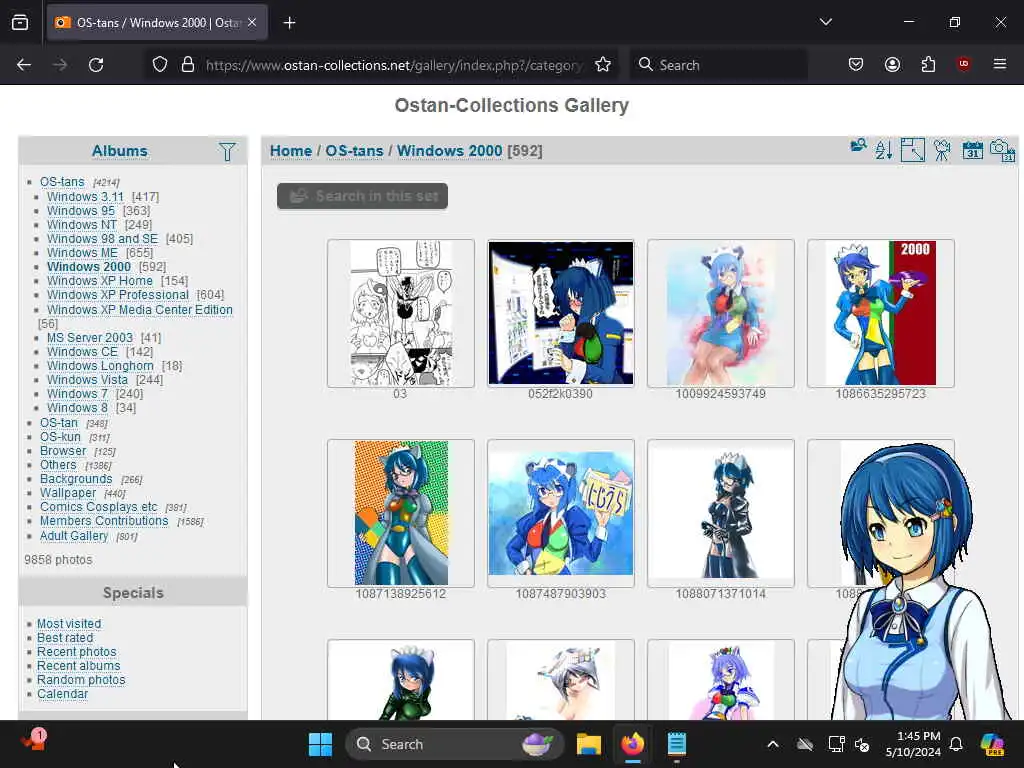Go to Home in the breadcrumb
This screenshot has width=1024, height=768.
pyautogui.click(x=291, y=151)
